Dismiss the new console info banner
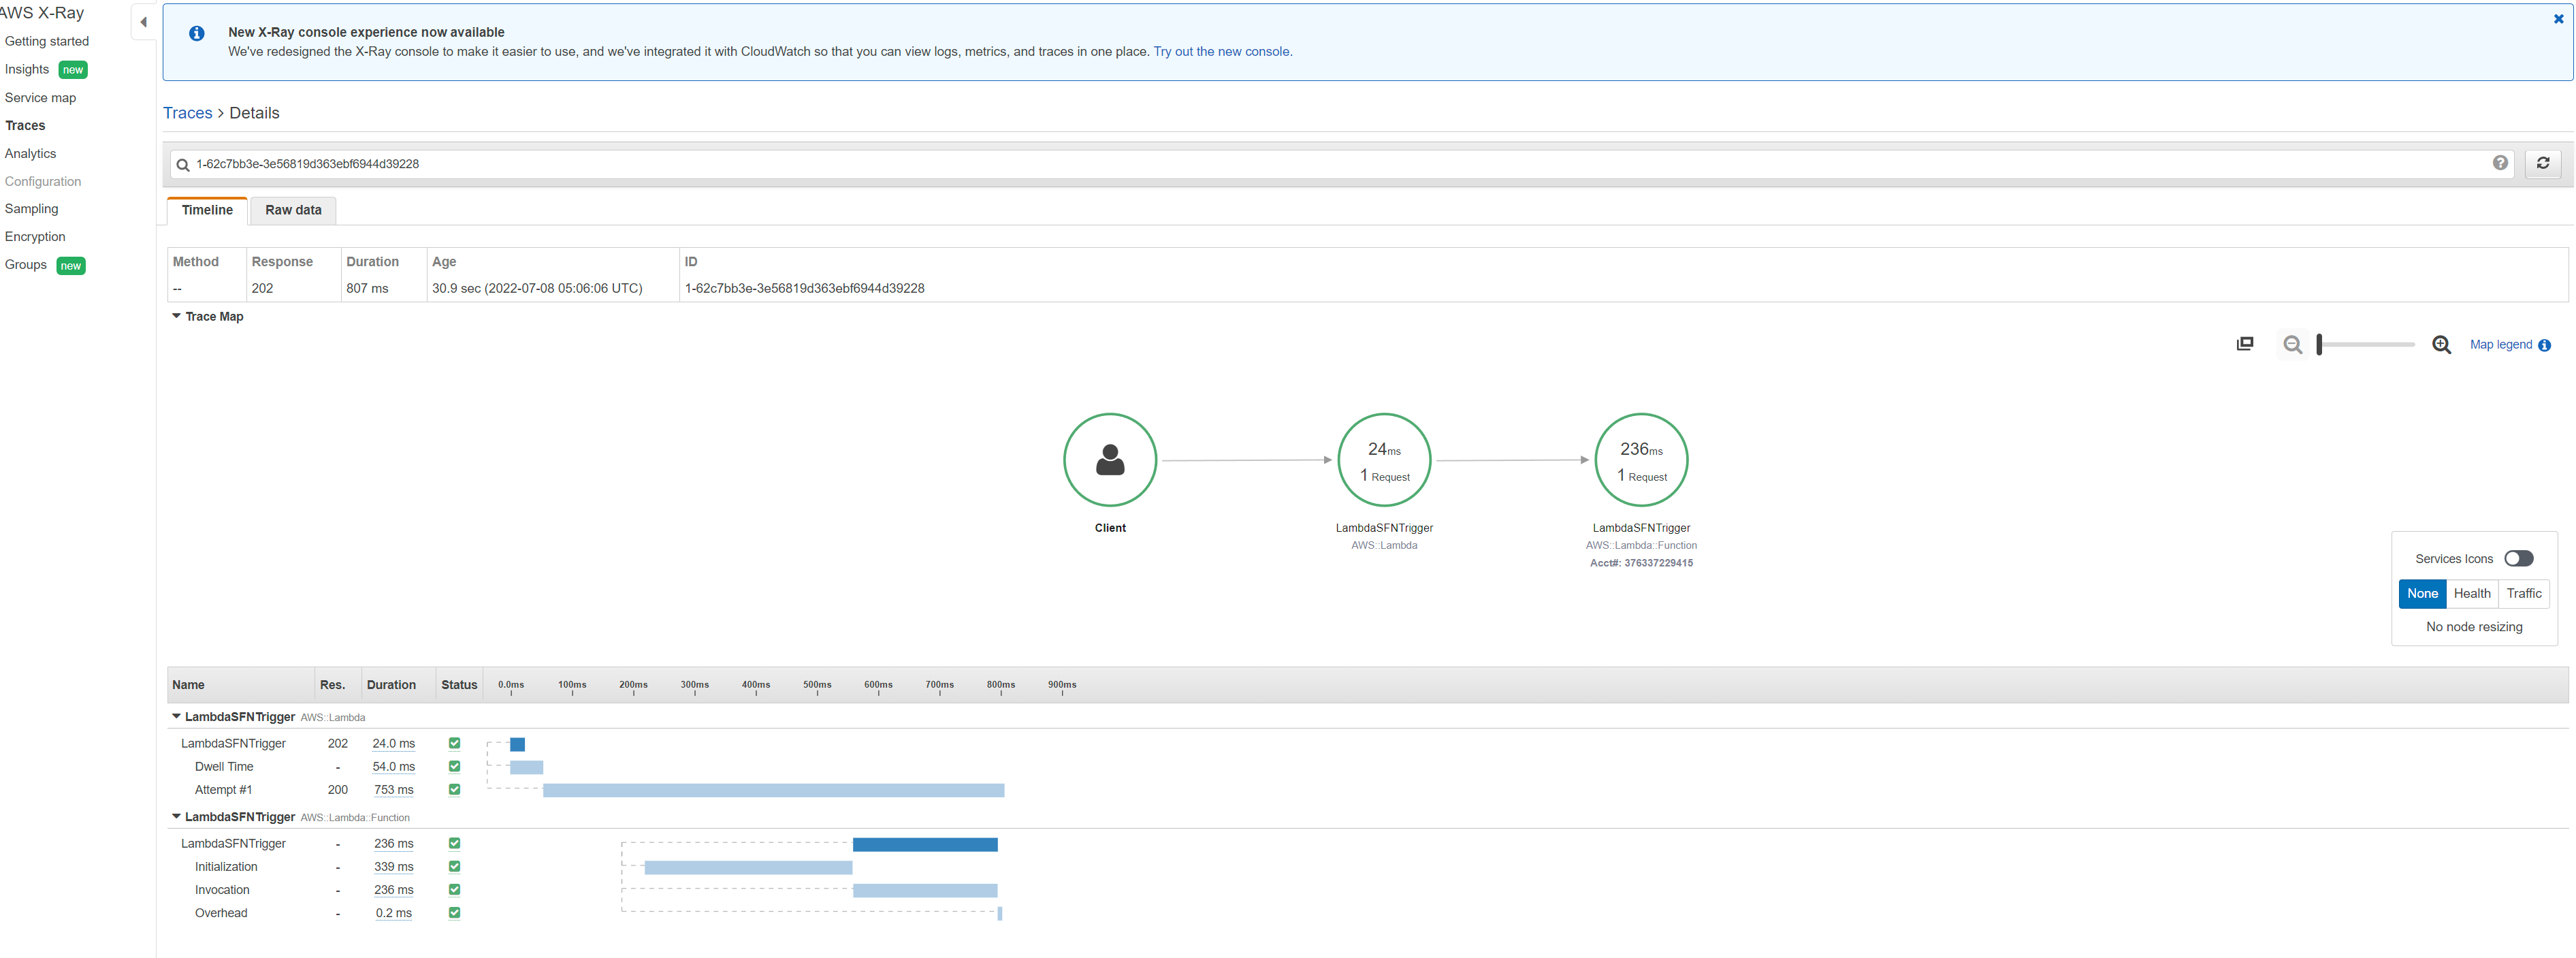This screenshot has width=2576, height=958. [2558, 19]
